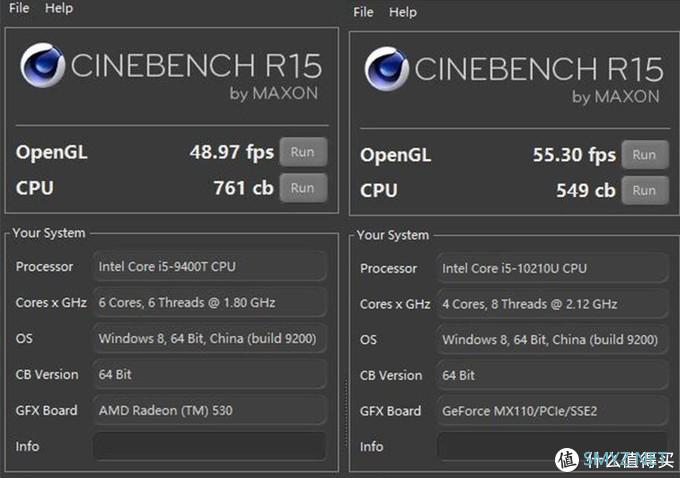Click the Cinebench sphere logo, left window

tap(43, 69)
